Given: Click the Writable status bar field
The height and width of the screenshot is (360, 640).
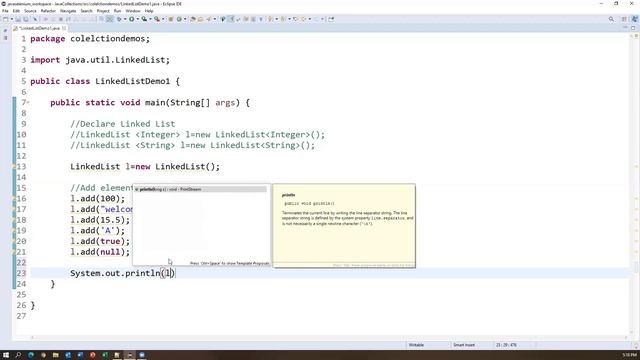Looking at the screenshot, I should pos(416,345).
